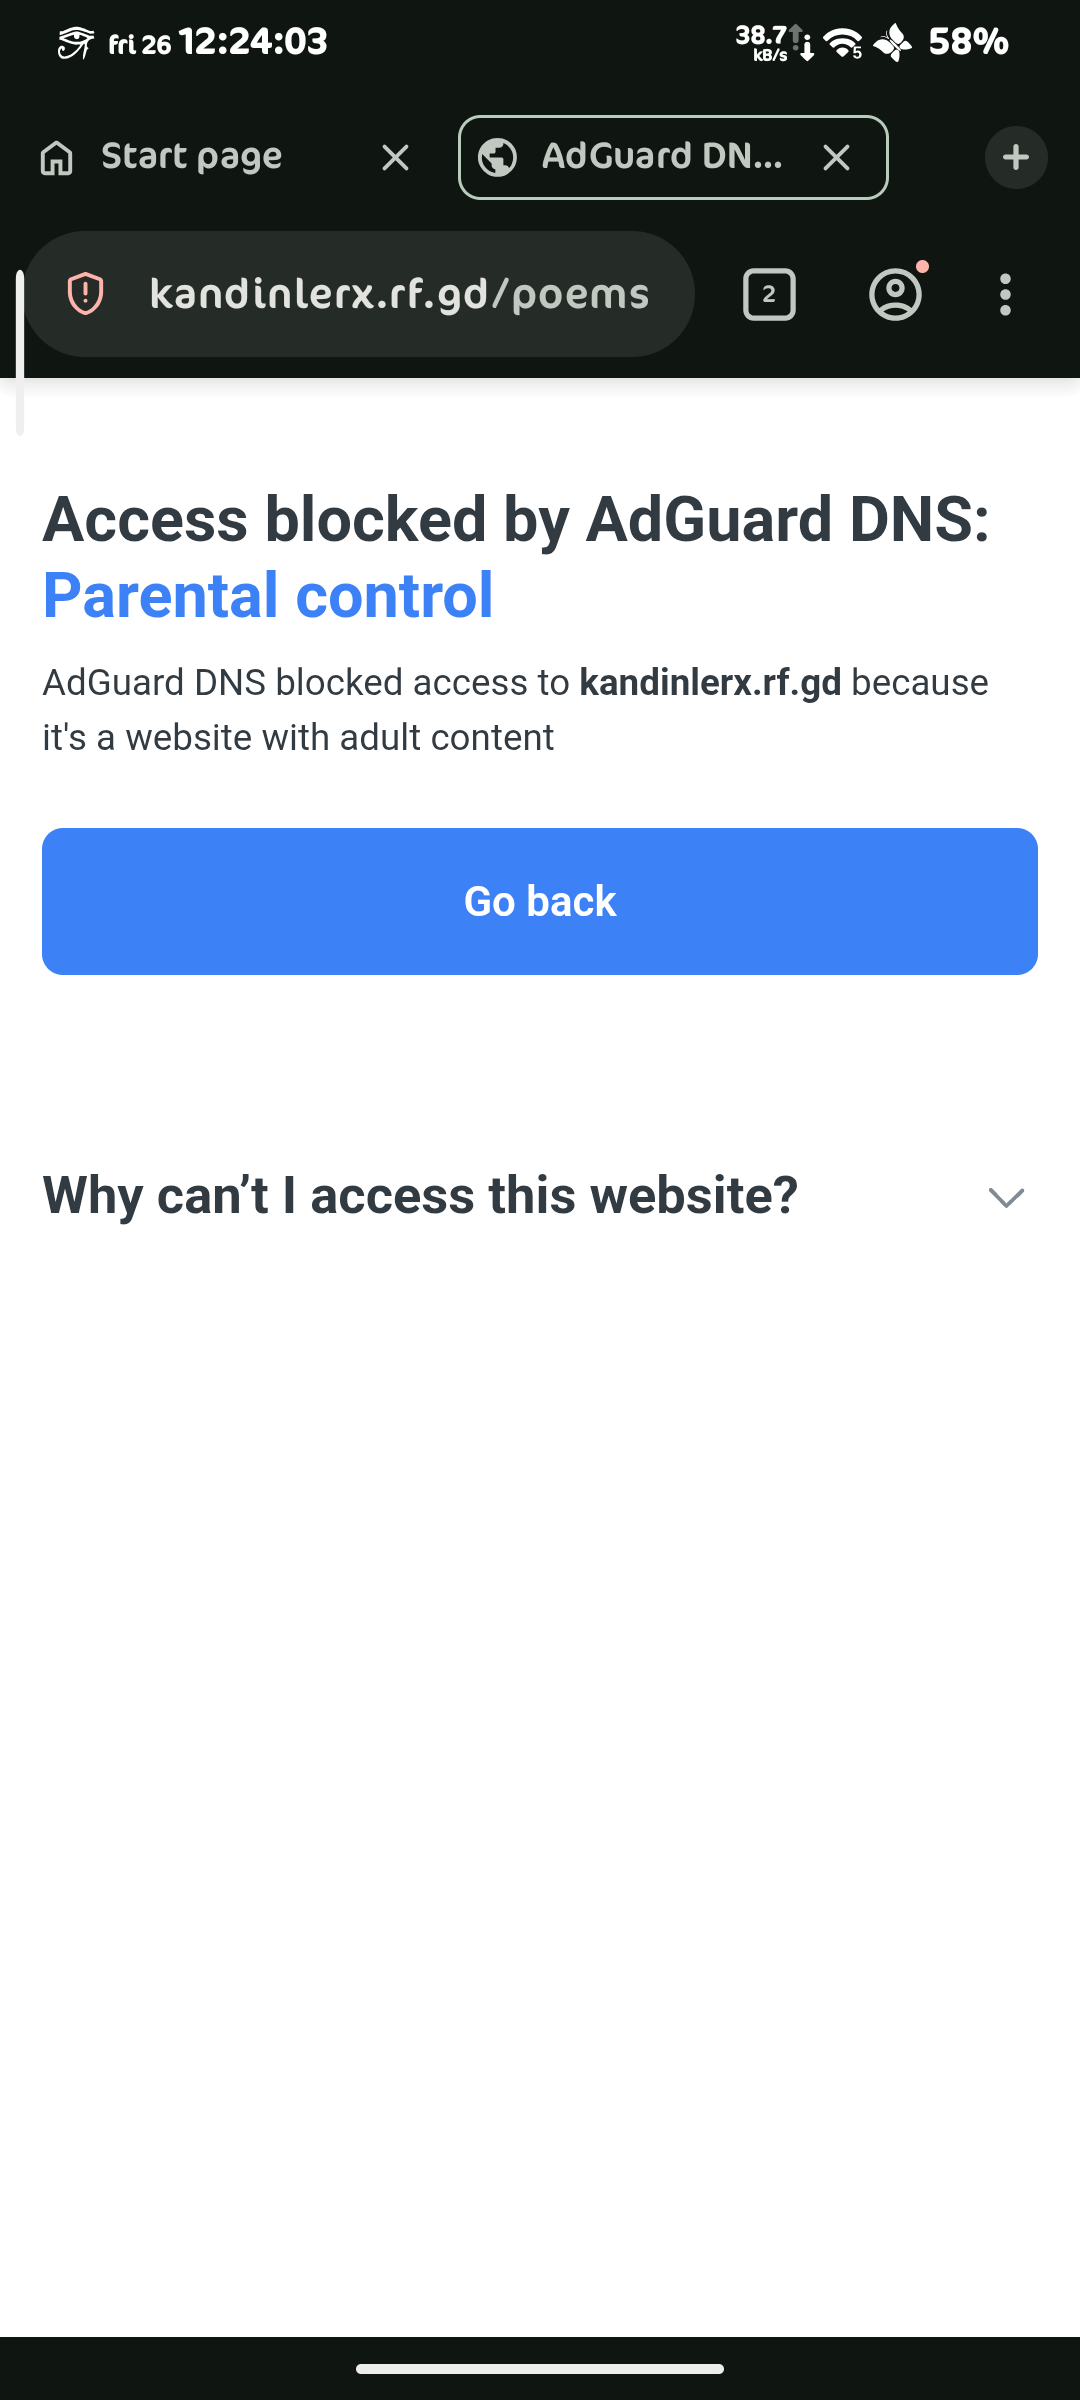The height and width of the screenshot is (2400, 1080).
Task: Tap the bottom navigation gesture bar
Action: coord(540,2368)
